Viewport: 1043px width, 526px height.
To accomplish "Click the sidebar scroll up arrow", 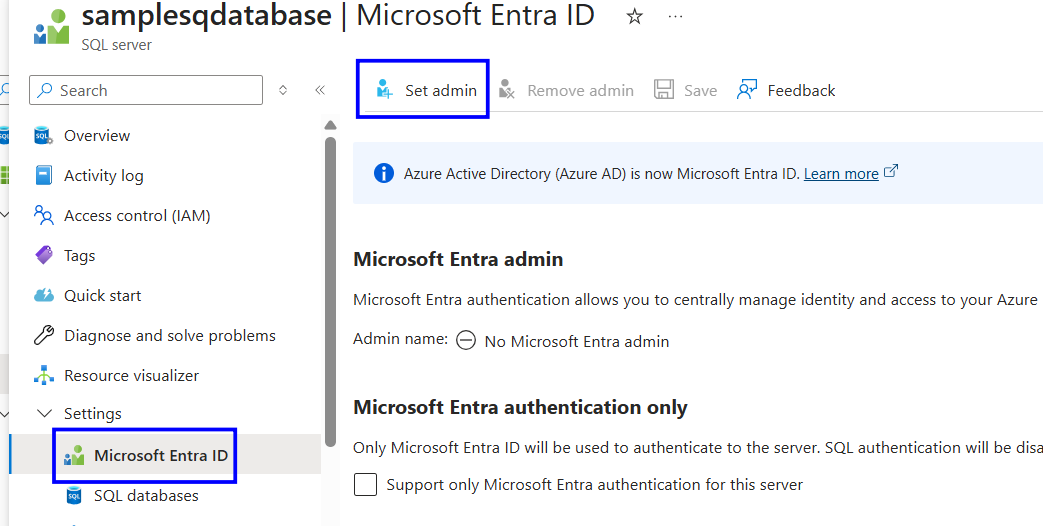I will [330, 125].
